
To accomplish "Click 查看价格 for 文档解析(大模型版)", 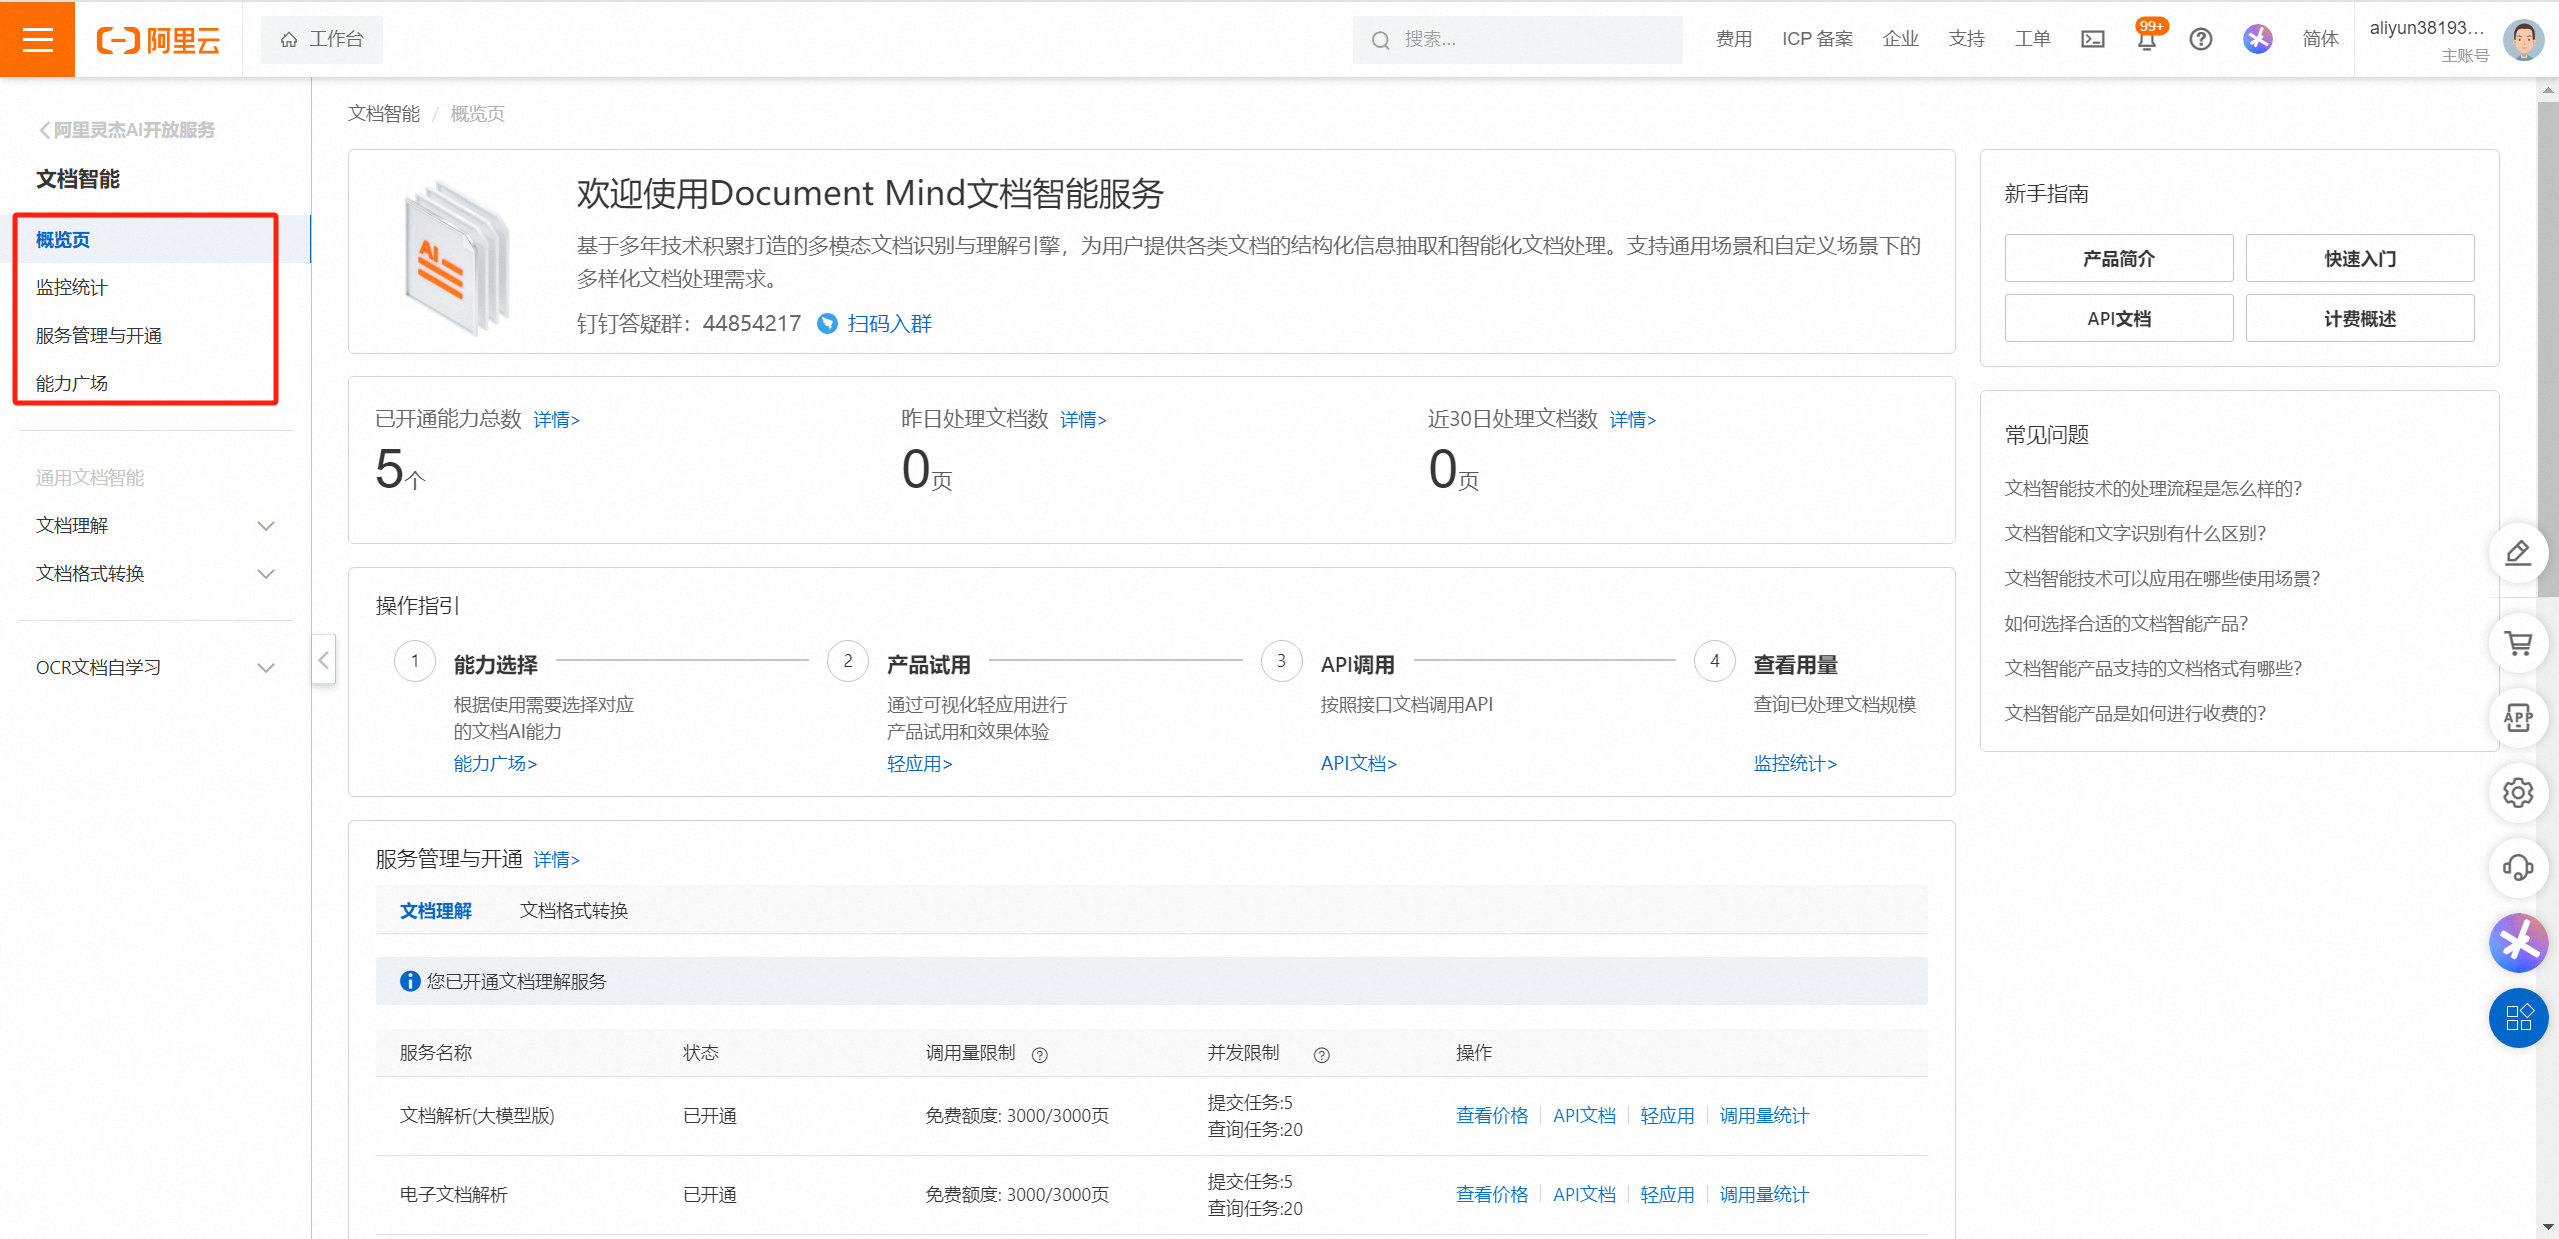I will click(1492, 1115).
